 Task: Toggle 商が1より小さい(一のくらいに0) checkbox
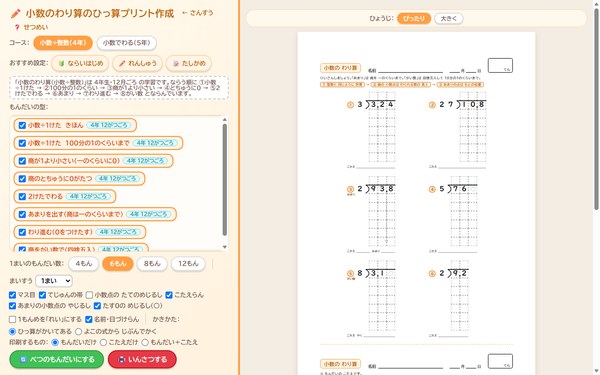pyautogui.click(x=22, y=161)
